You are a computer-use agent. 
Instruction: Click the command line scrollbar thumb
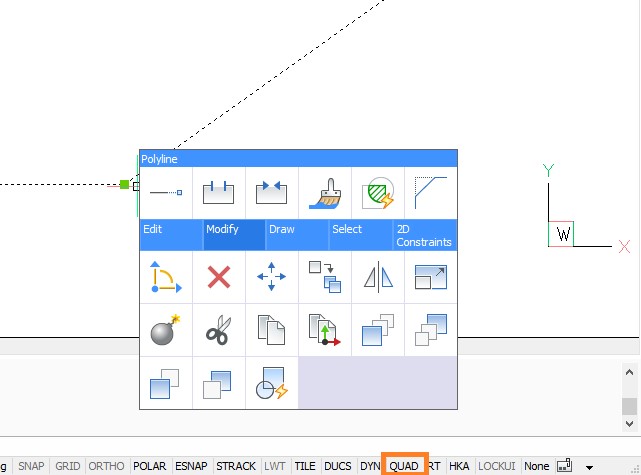(629, 406)
